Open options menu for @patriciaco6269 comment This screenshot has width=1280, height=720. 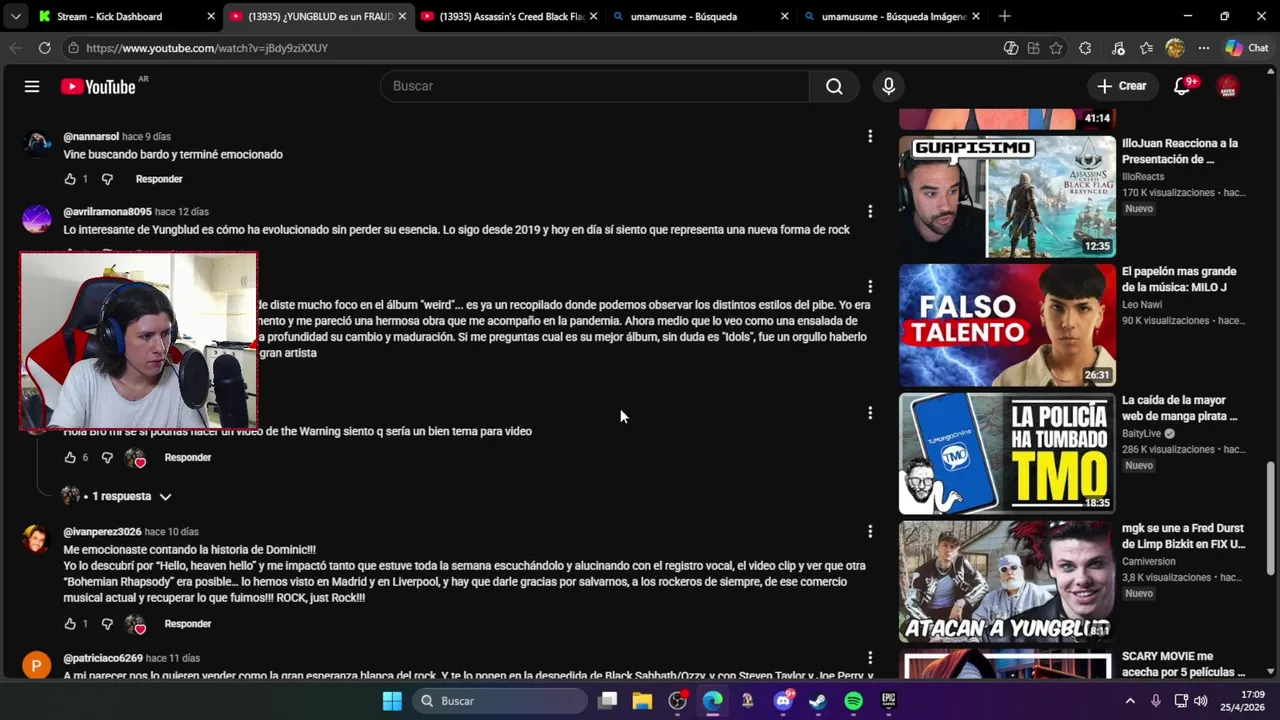(x=870, y=657)
